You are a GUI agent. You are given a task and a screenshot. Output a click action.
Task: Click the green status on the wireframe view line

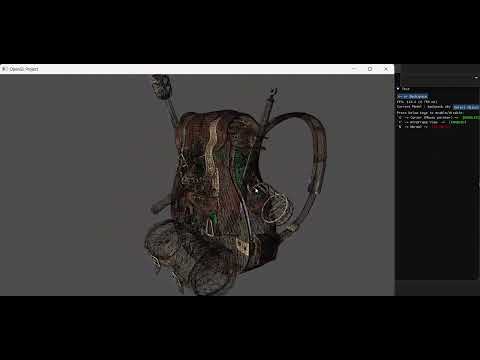point(457,122)
